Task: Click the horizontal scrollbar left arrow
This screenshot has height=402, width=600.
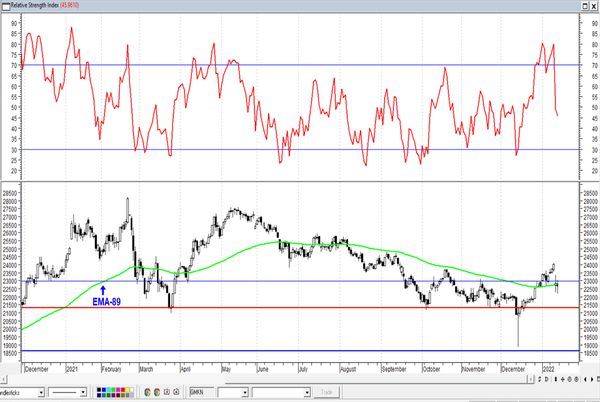Action: coord(3,379)
